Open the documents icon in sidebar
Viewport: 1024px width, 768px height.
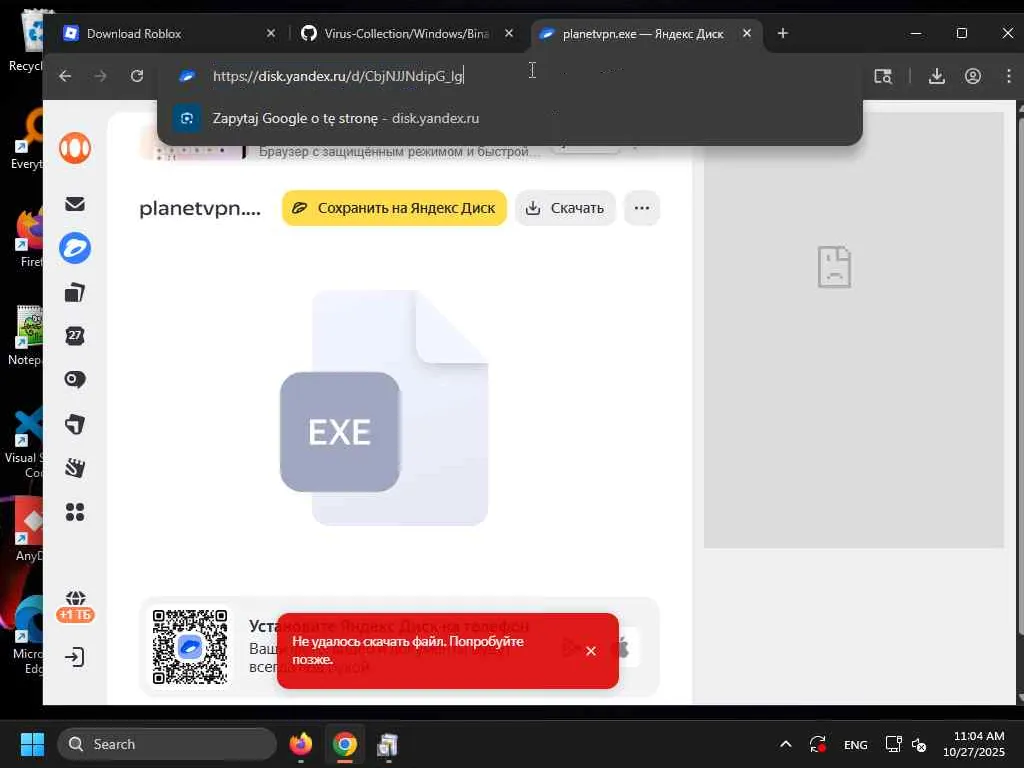(x=75, y=292)
